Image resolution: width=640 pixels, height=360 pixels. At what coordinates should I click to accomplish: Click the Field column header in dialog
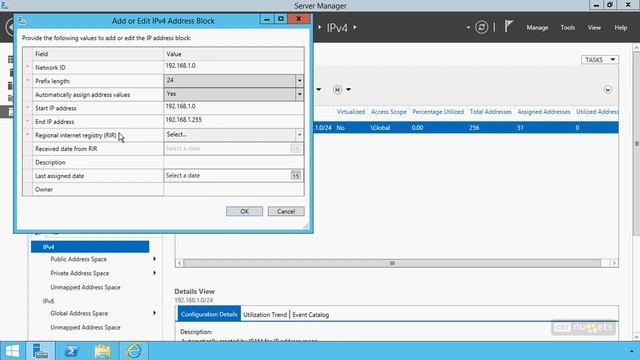point(98,54)
